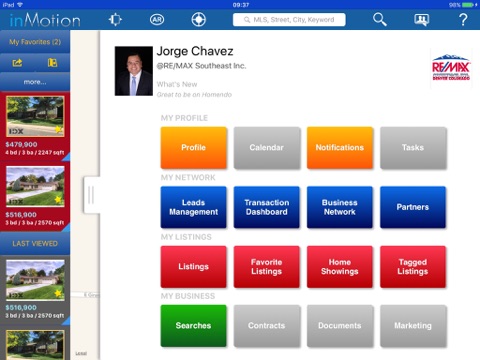Select the LAST VIEWED section header
This screenshot has height=360, width=480.
click(x=35, y=244)
